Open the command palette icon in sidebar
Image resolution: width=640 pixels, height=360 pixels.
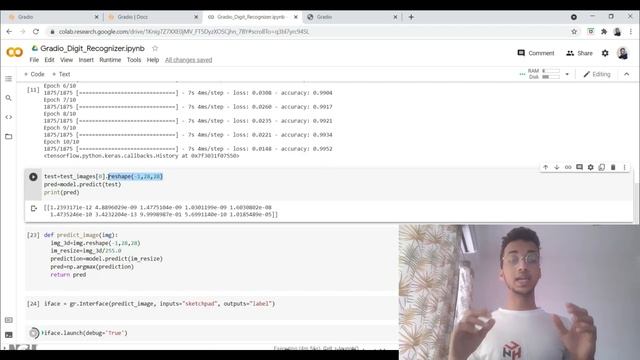coord(9,320)
